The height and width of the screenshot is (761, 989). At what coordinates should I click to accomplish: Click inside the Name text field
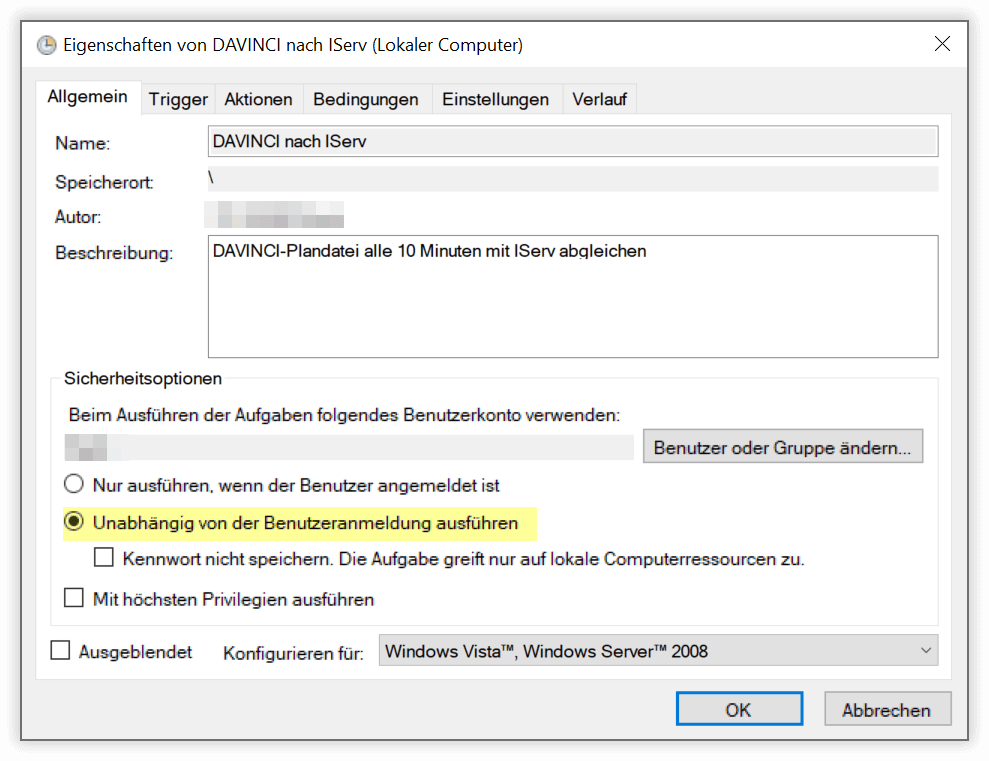pos(572,140)
